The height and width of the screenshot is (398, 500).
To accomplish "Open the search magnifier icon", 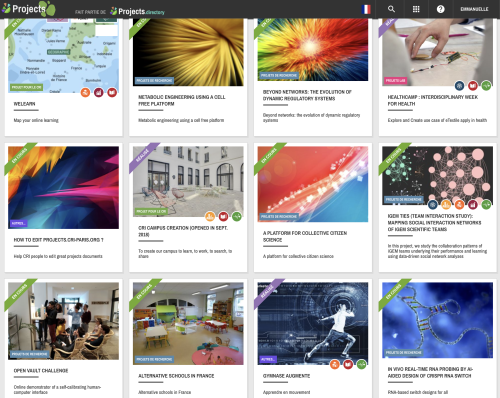I will [391, 9].
